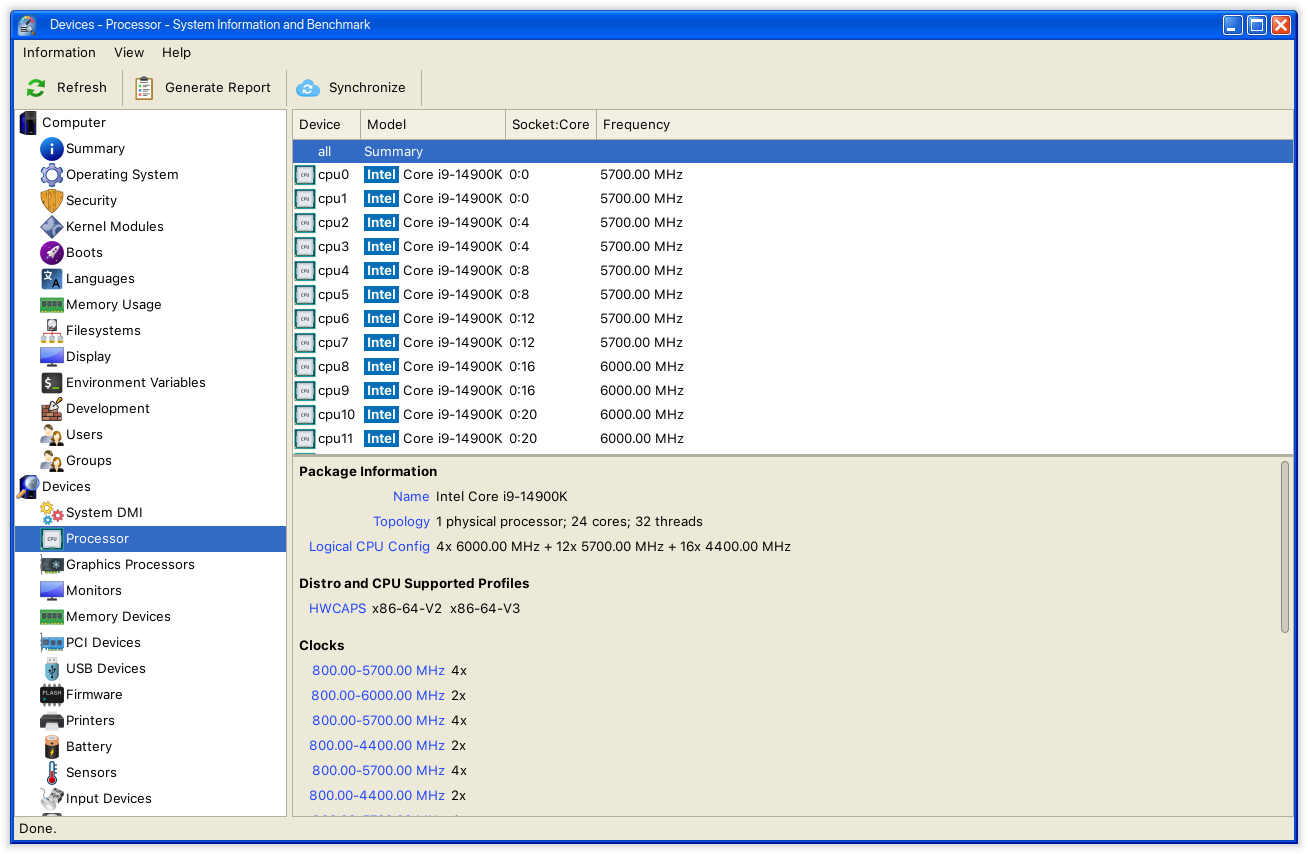This screenshot has width=1308, height=854.
Task: Select the Printers icon
Action: tap(52, 721)
